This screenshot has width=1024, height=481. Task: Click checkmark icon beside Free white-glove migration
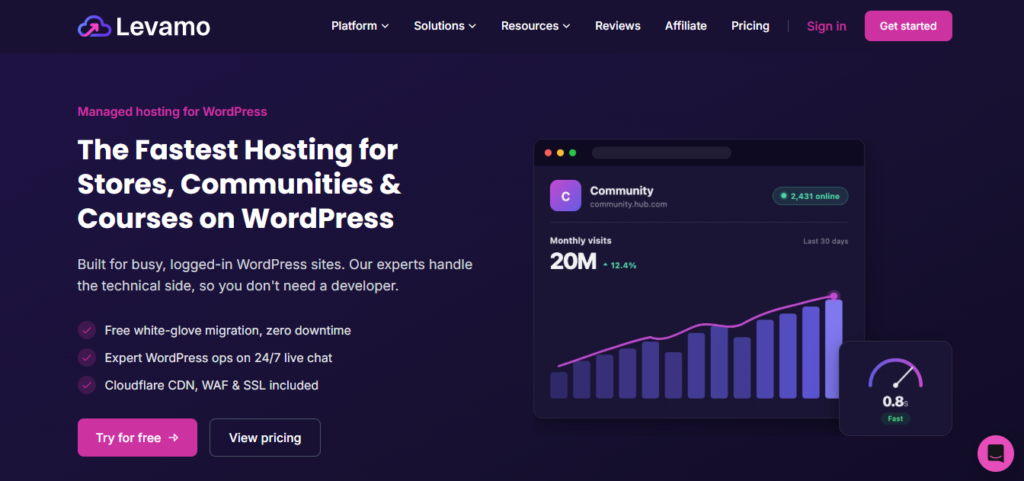tap(87, 330)
